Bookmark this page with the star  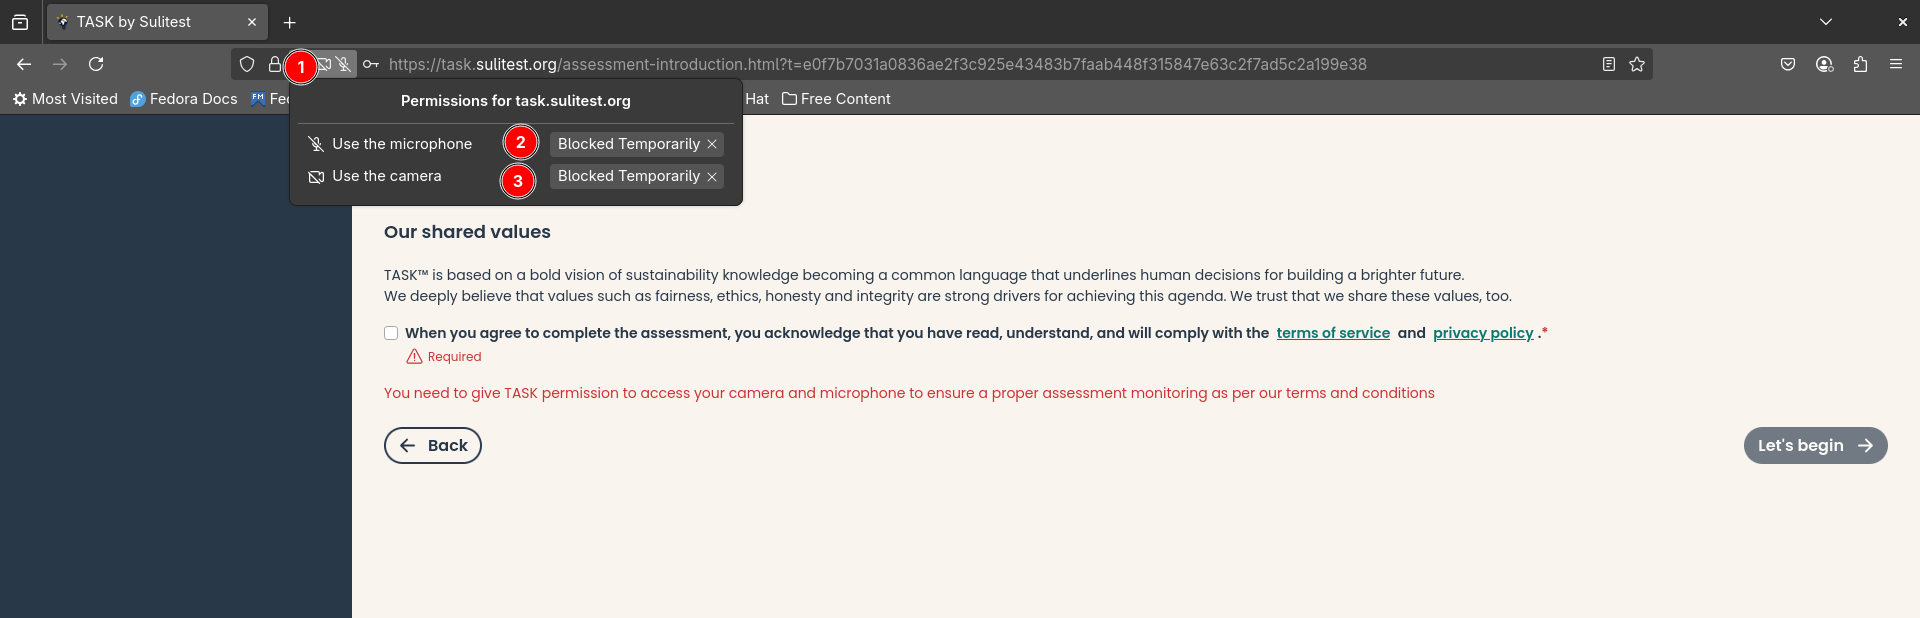tap(1637, 64)
